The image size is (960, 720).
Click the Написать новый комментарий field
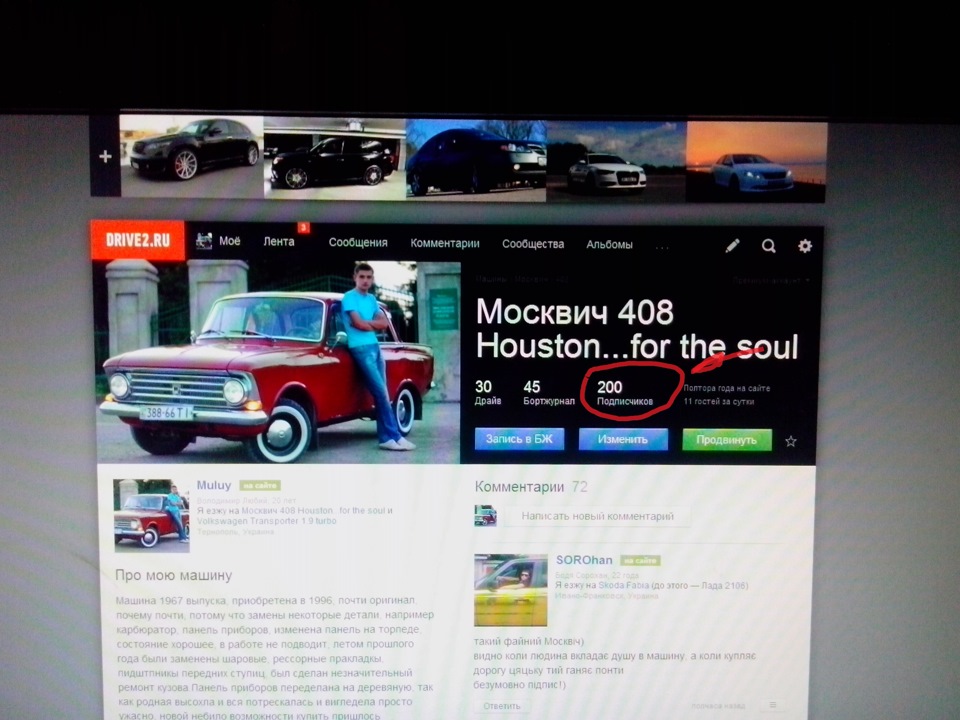pyautogui.click(x=597, y=516)
